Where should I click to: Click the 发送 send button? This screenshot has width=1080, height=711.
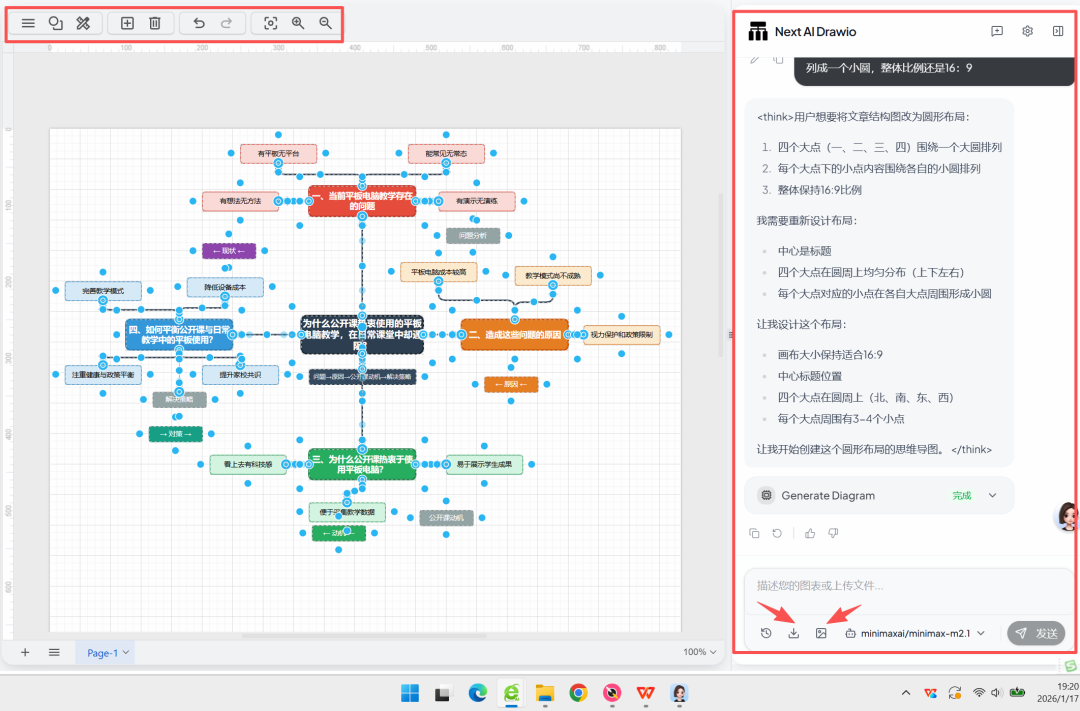coord(1036,633)
